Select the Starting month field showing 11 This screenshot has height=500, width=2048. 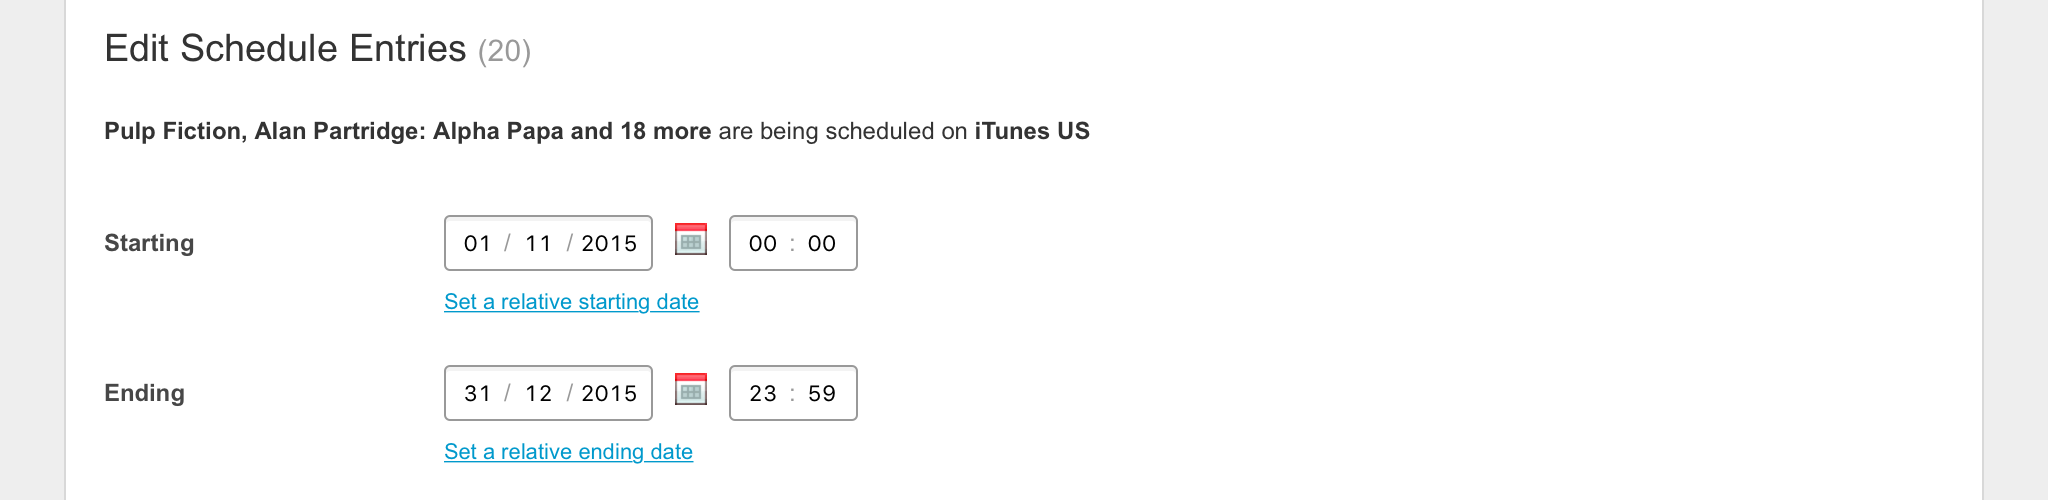click(x=538, y=244)
